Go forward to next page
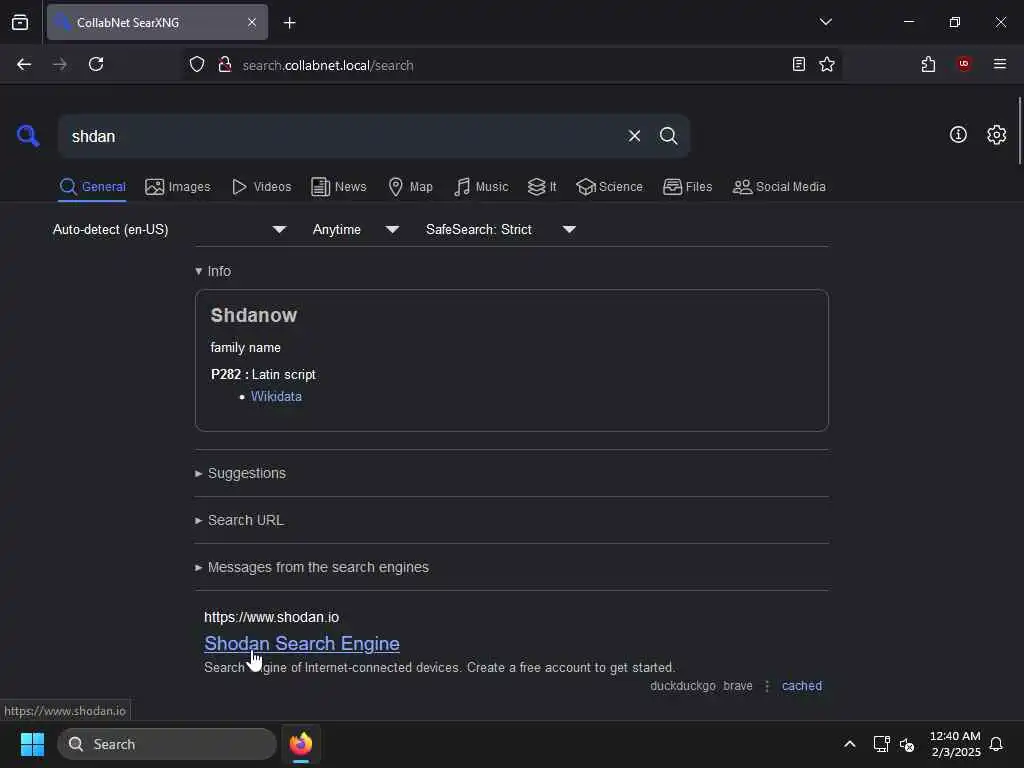The width and height of the screenshot is (1024, 768). (x=60, y=65)
